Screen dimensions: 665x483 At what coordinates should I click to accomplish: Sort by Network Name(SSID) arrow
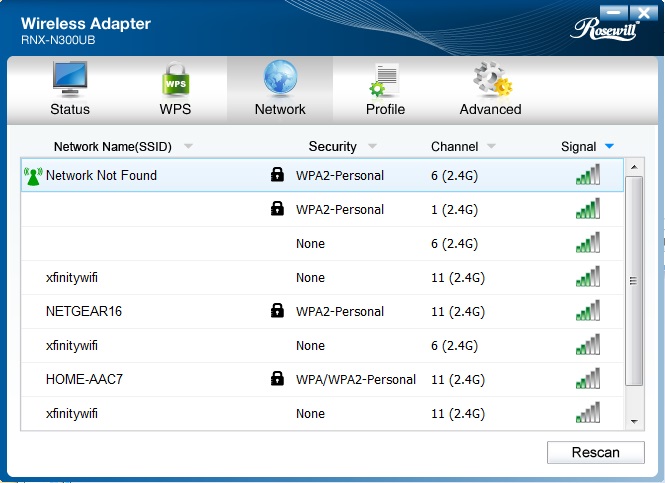(188, 146)
